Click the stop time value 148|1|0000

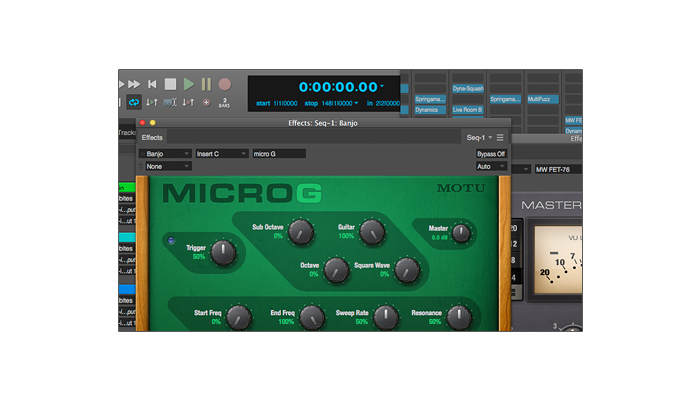[337, 103]
